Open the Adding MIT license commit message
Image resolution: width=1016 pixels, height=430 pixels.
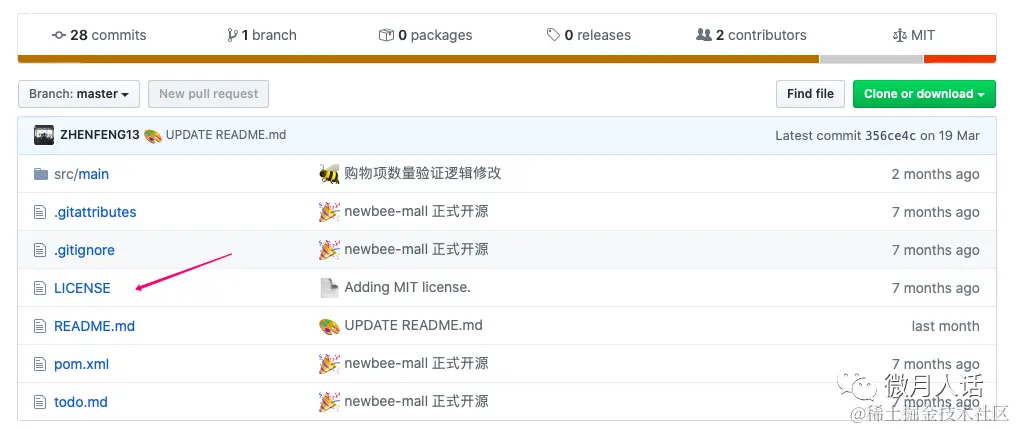coord(408,287)
